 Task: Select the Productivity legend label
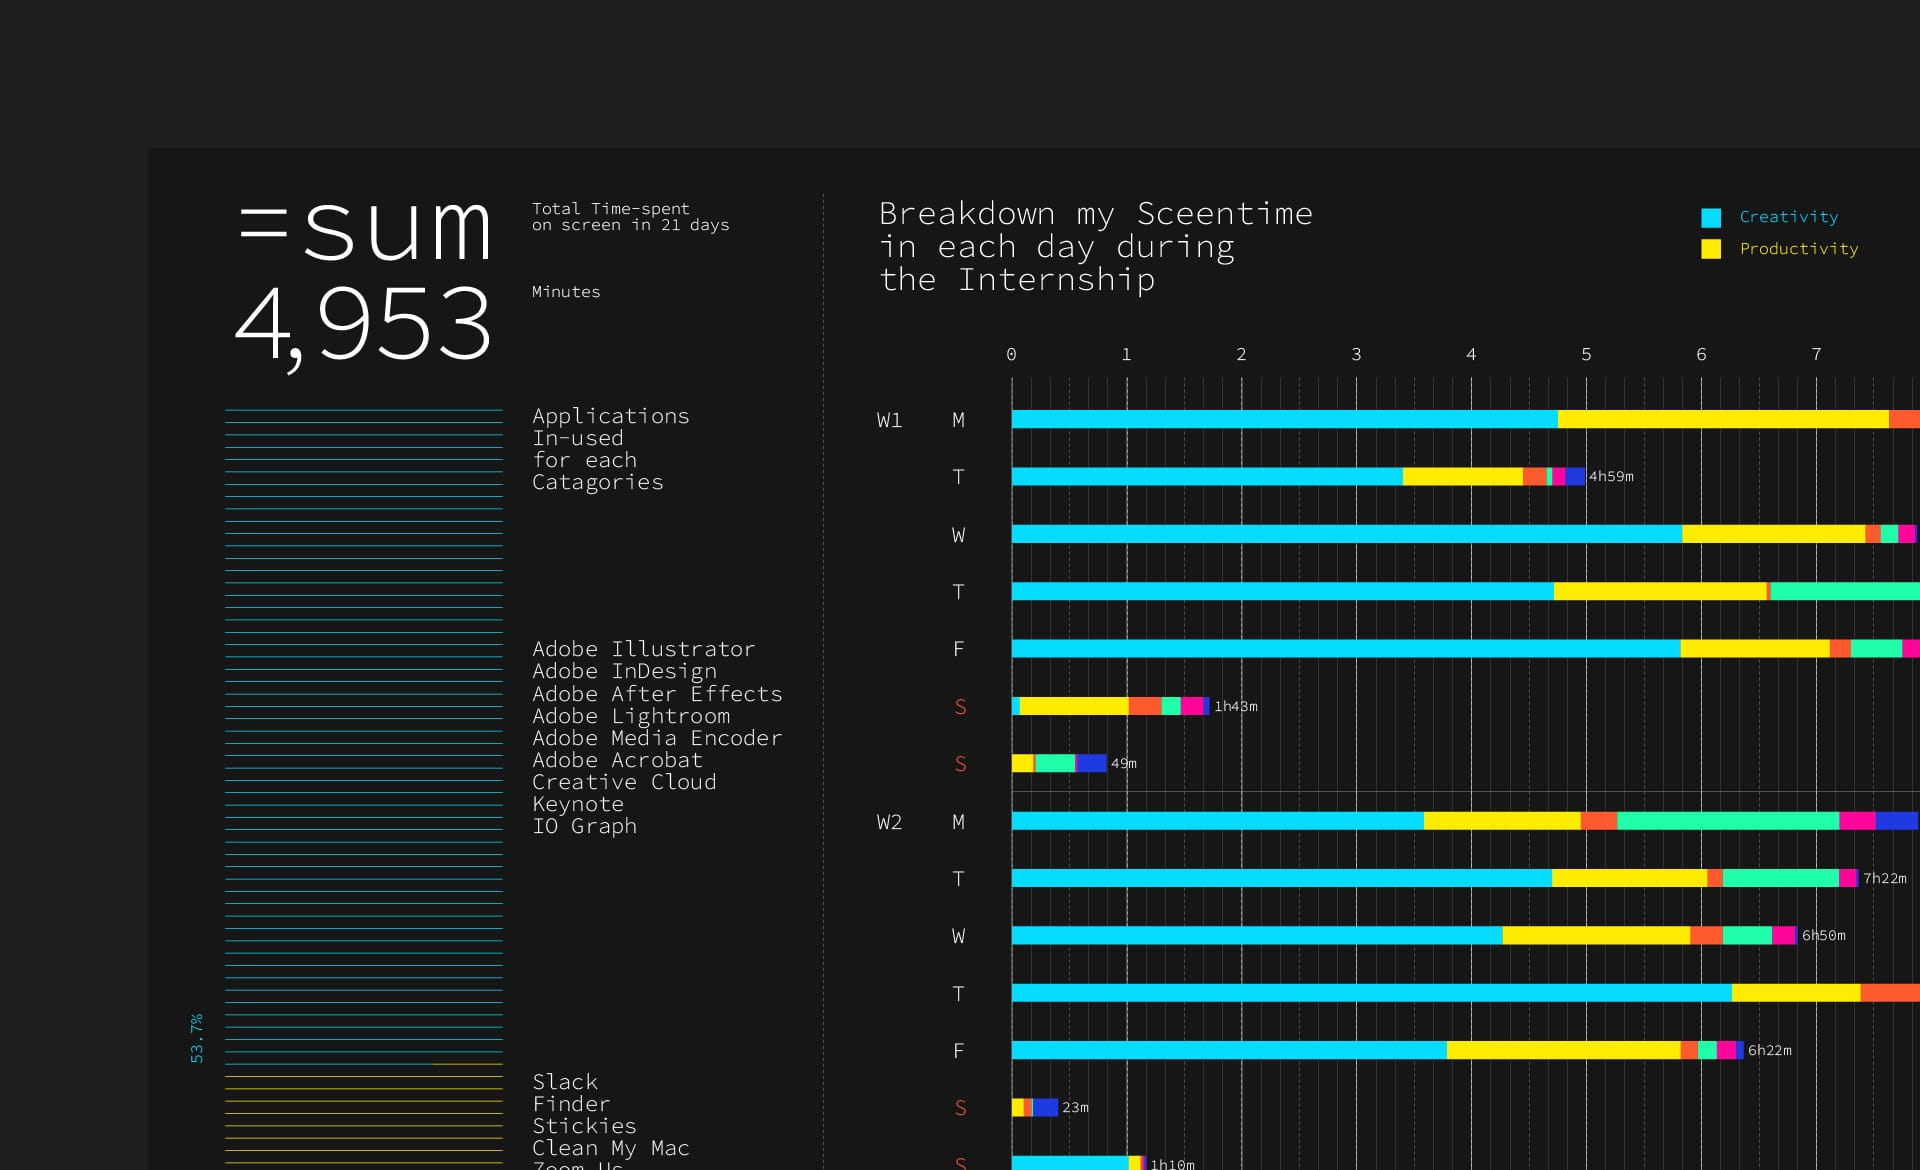(1798, 249)
